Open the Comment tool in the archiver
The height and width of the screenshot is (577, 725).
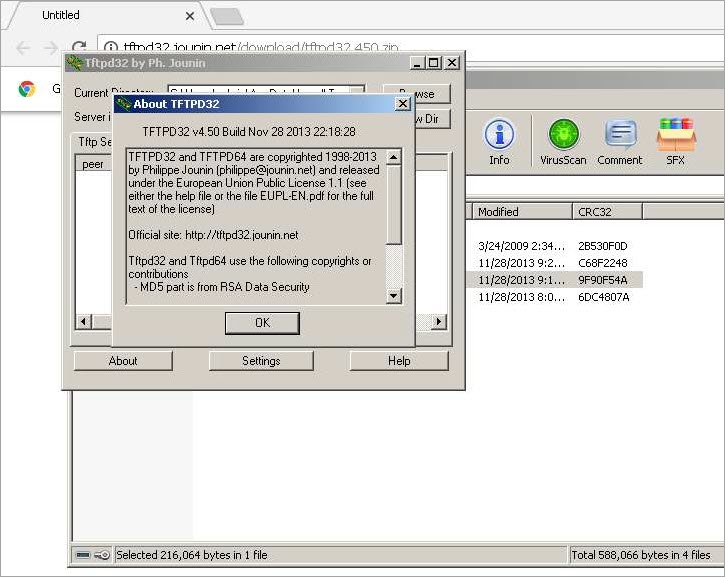pyautogui.click(x=620, y=141)
